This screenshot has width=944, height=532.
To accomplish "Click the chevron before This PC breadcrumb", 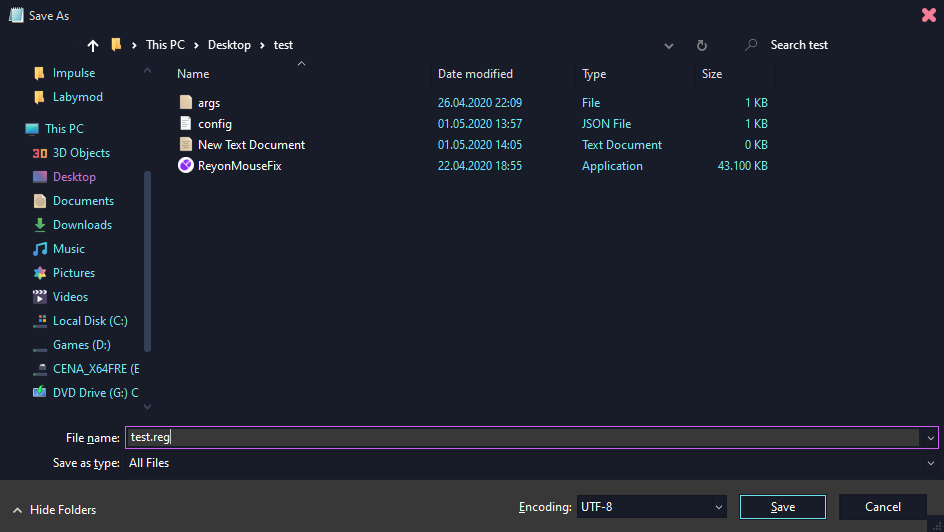I will (x=134, y=45).
